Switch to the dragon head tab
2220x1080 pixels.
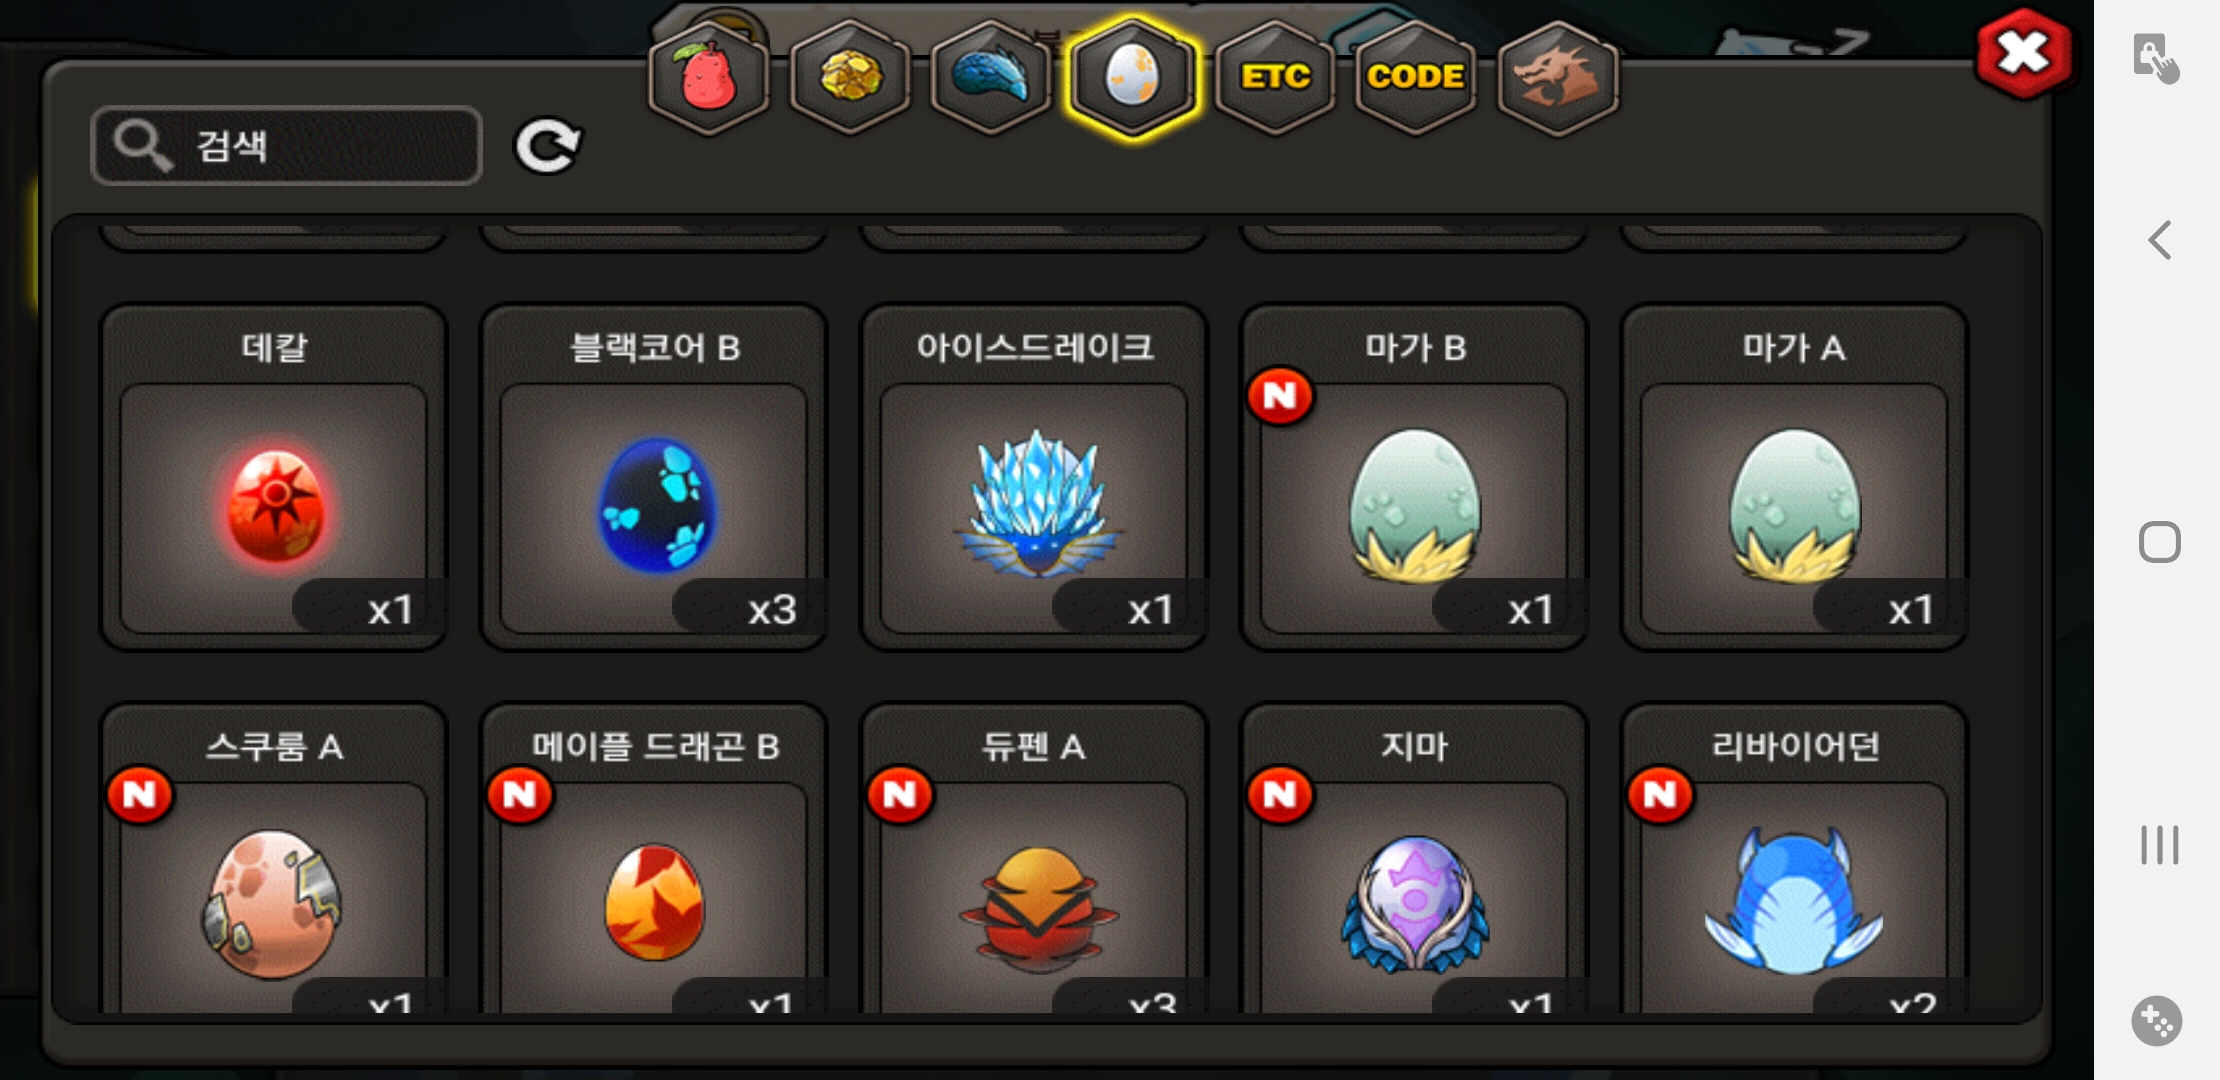pos(1558,78)
